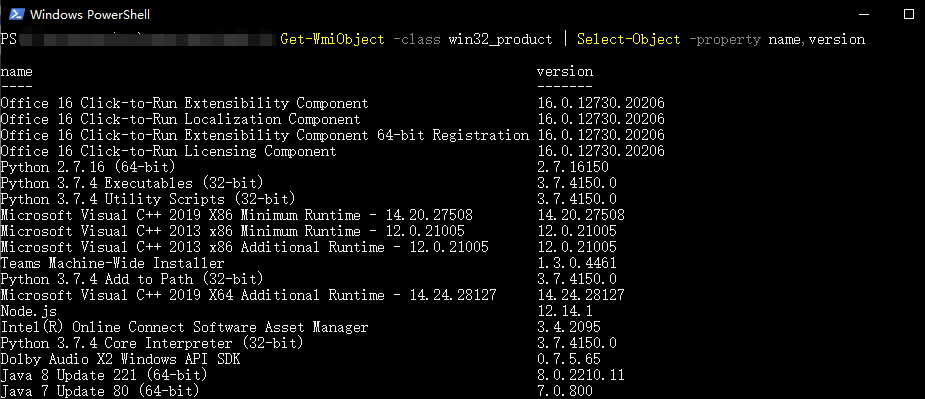Click the version column header

pos(565,72)
